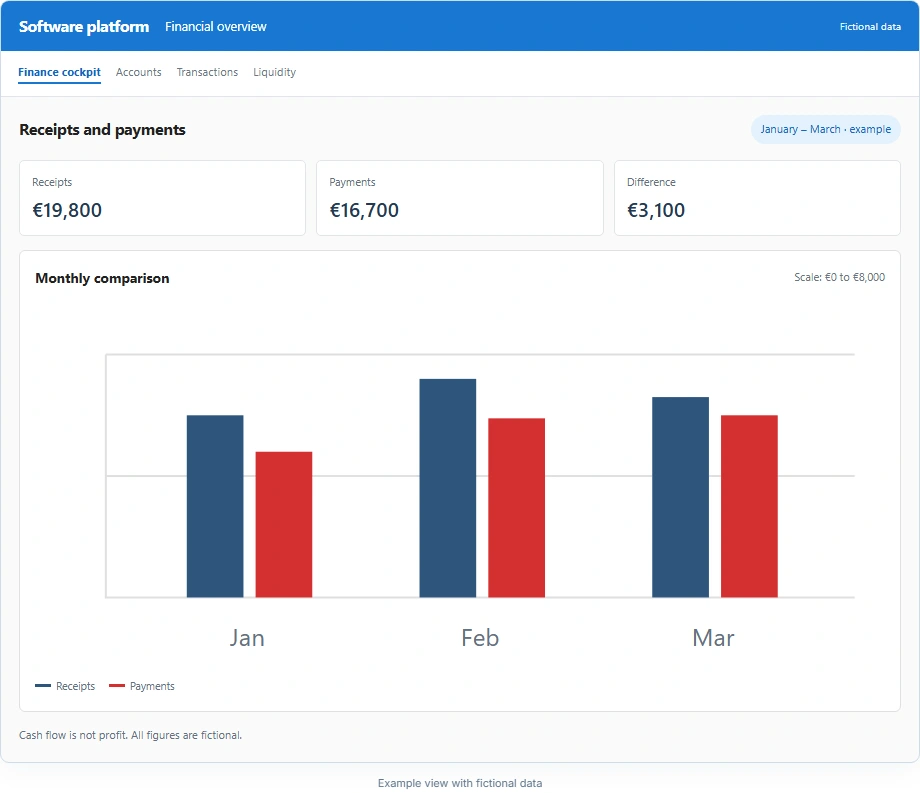Select the Payments summary card
Viewport: 920px width, 793px height.
pos(460,198)
